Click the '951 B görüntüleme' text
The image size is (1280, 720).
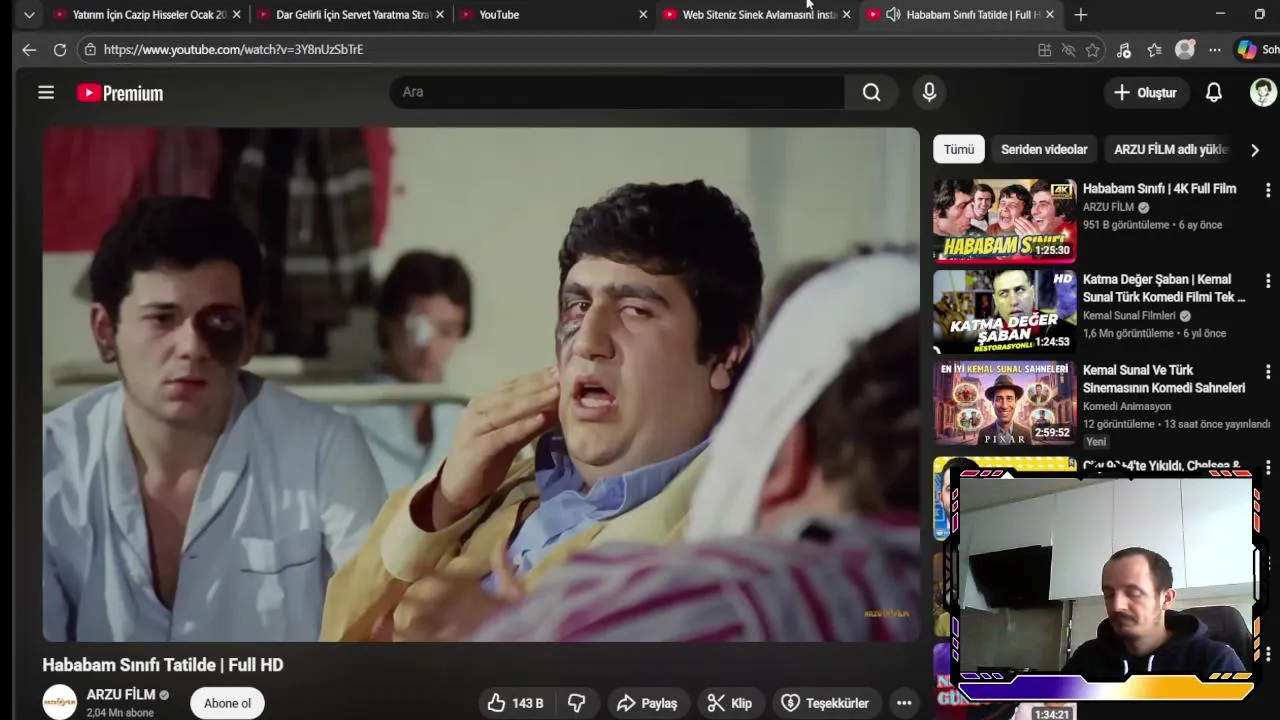(x=1126, y=225)
